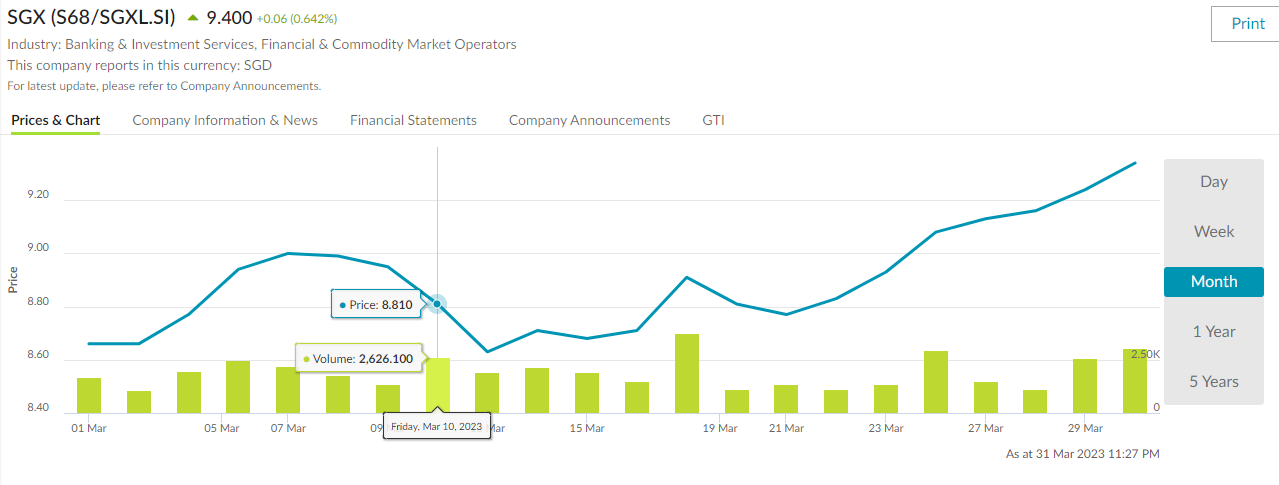Click the 9.400 last price value

(229, 18)
